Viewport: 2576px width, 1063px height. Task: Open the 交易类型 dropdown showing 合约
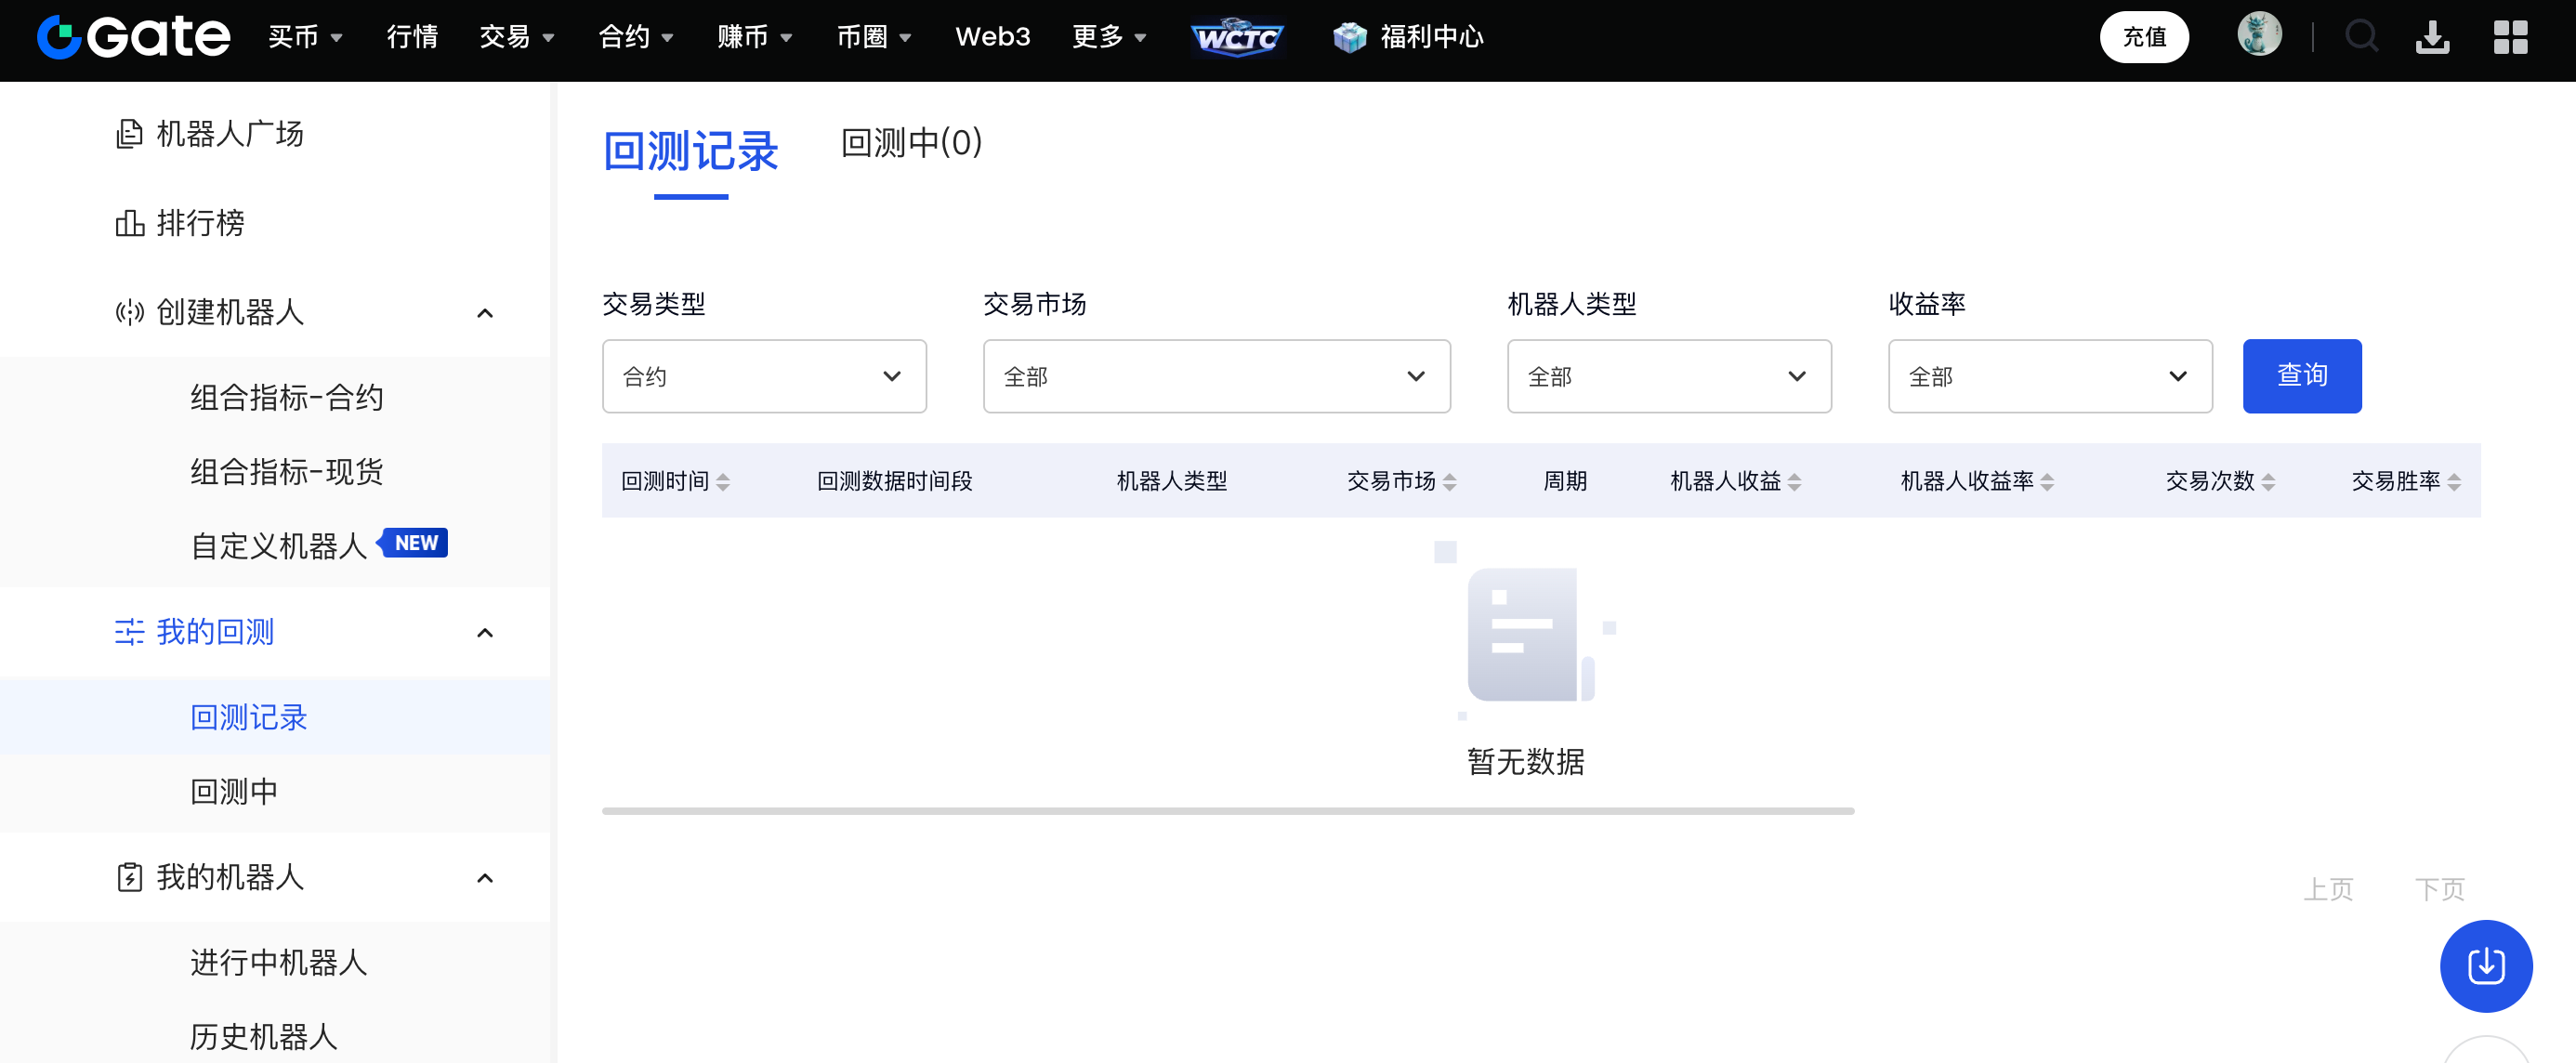pyautogui.click(x=763, y=376)
